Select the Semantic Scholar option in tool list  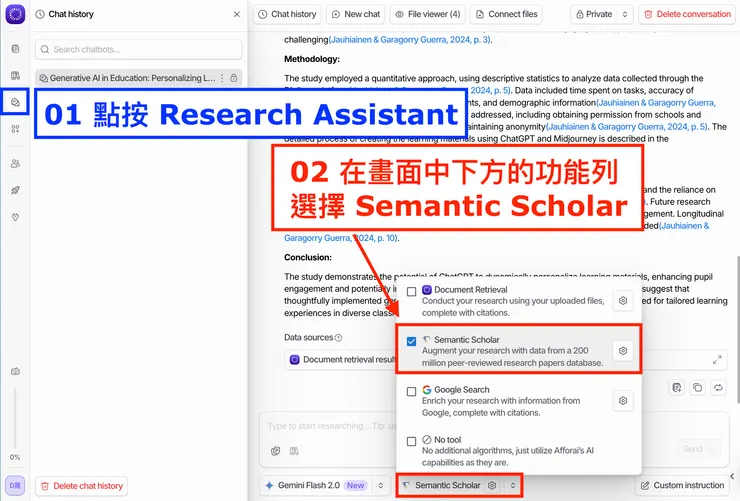(x=518, y=351)
